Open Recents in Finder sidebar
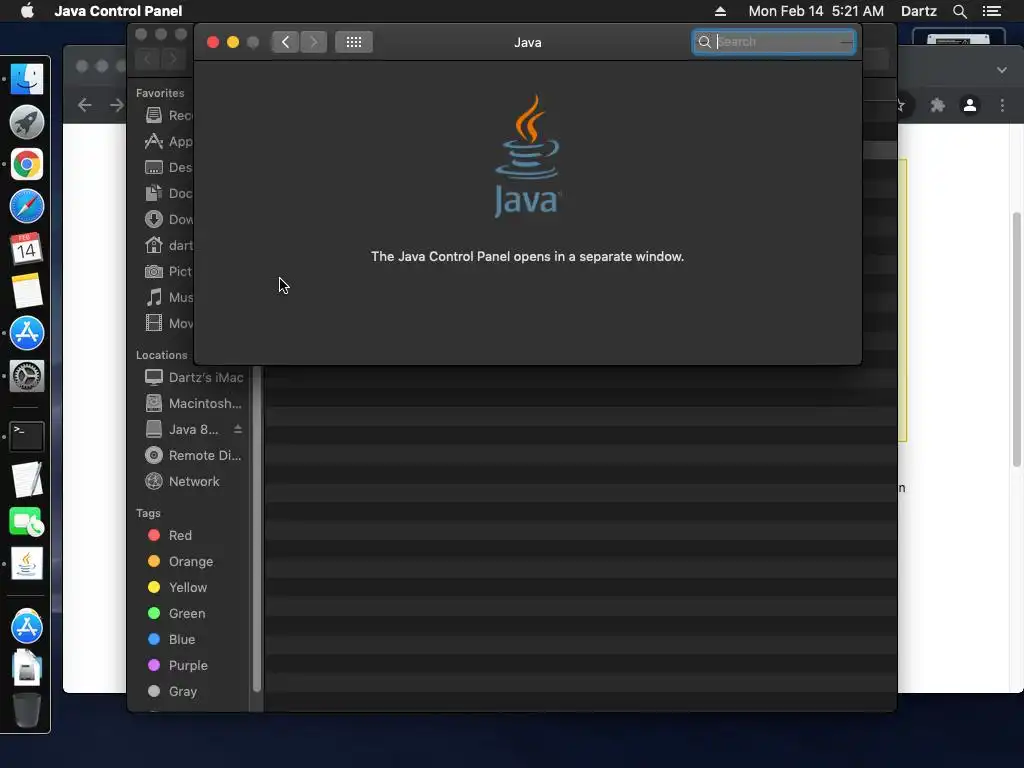 [168, 116]
